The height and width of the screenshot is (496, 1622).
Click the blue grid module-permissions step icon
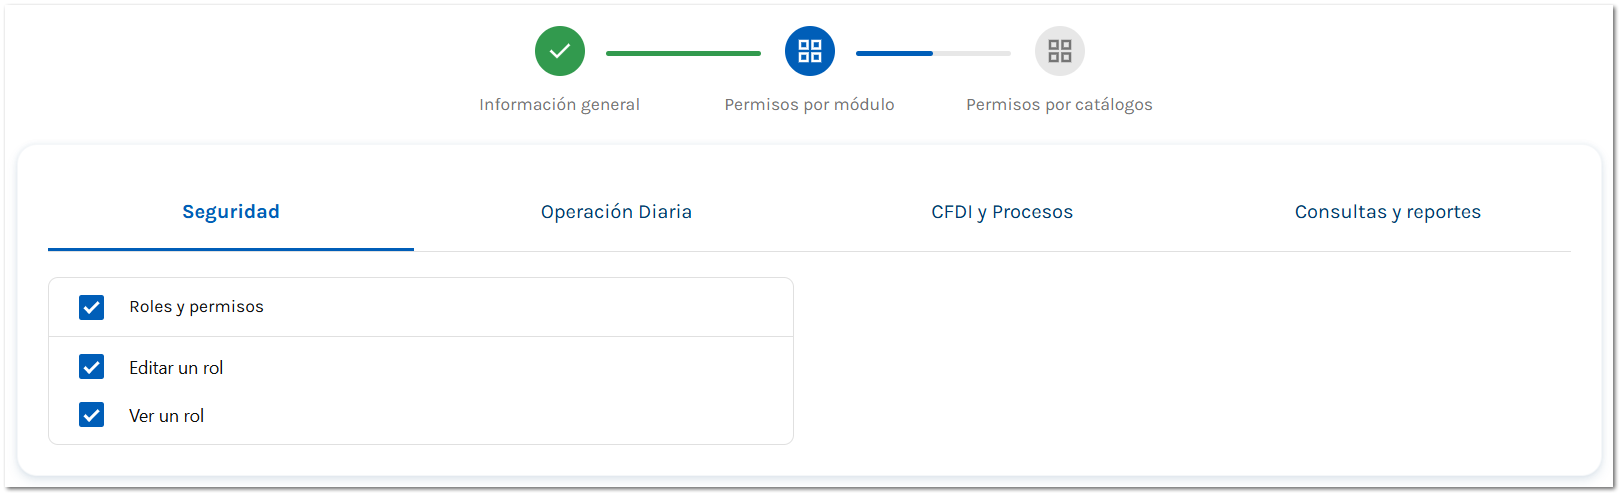click(810, 51)
